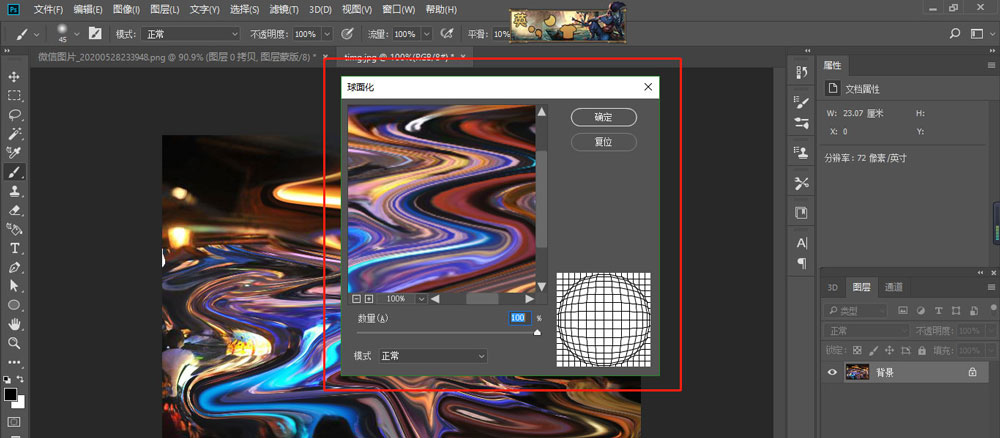Switch to the 通道 tab
Screen dimensions: 1000x438
click(894, 287)
